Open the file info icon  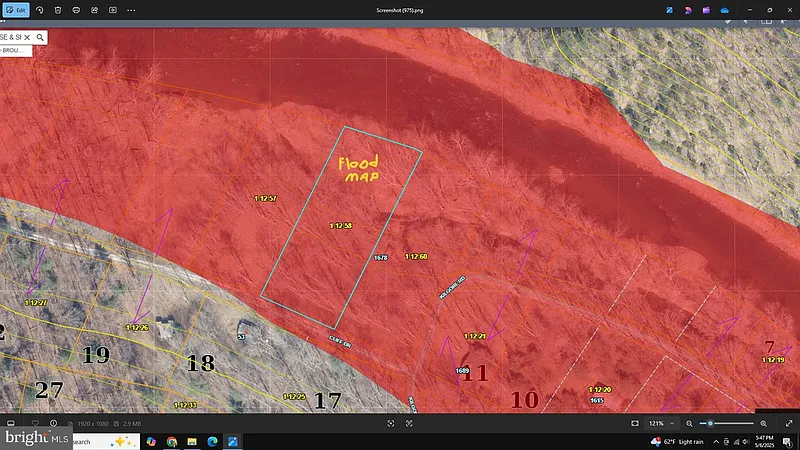(x=54, y=423)
